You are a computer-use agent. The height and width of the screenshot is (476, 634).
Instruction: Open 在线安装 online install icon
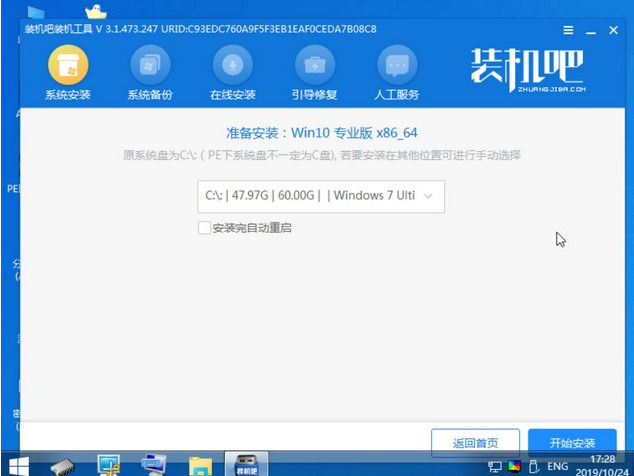pos(232,65)
